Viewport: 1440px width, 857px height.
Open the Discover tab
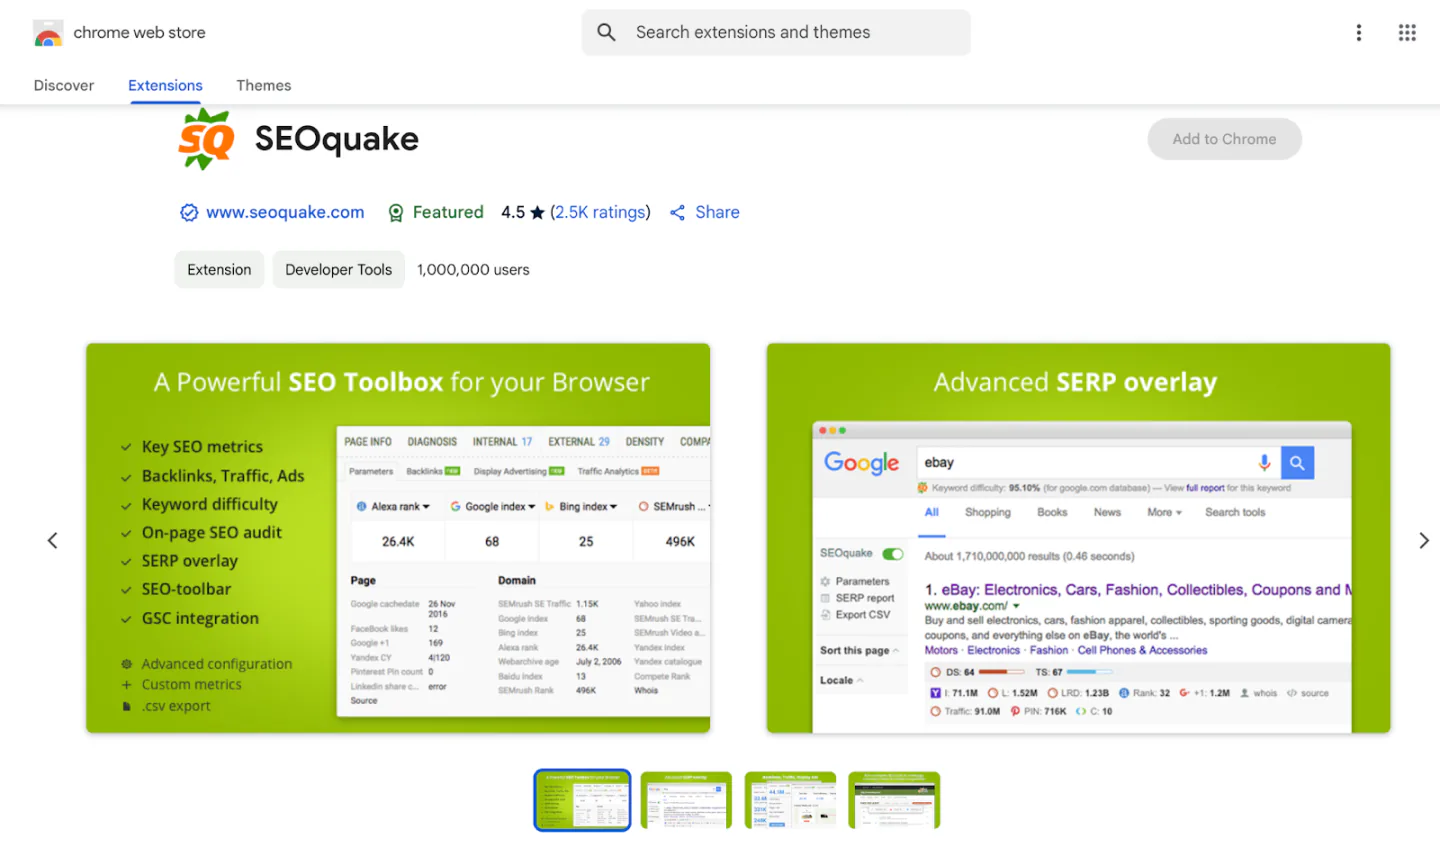click(64, 85)
